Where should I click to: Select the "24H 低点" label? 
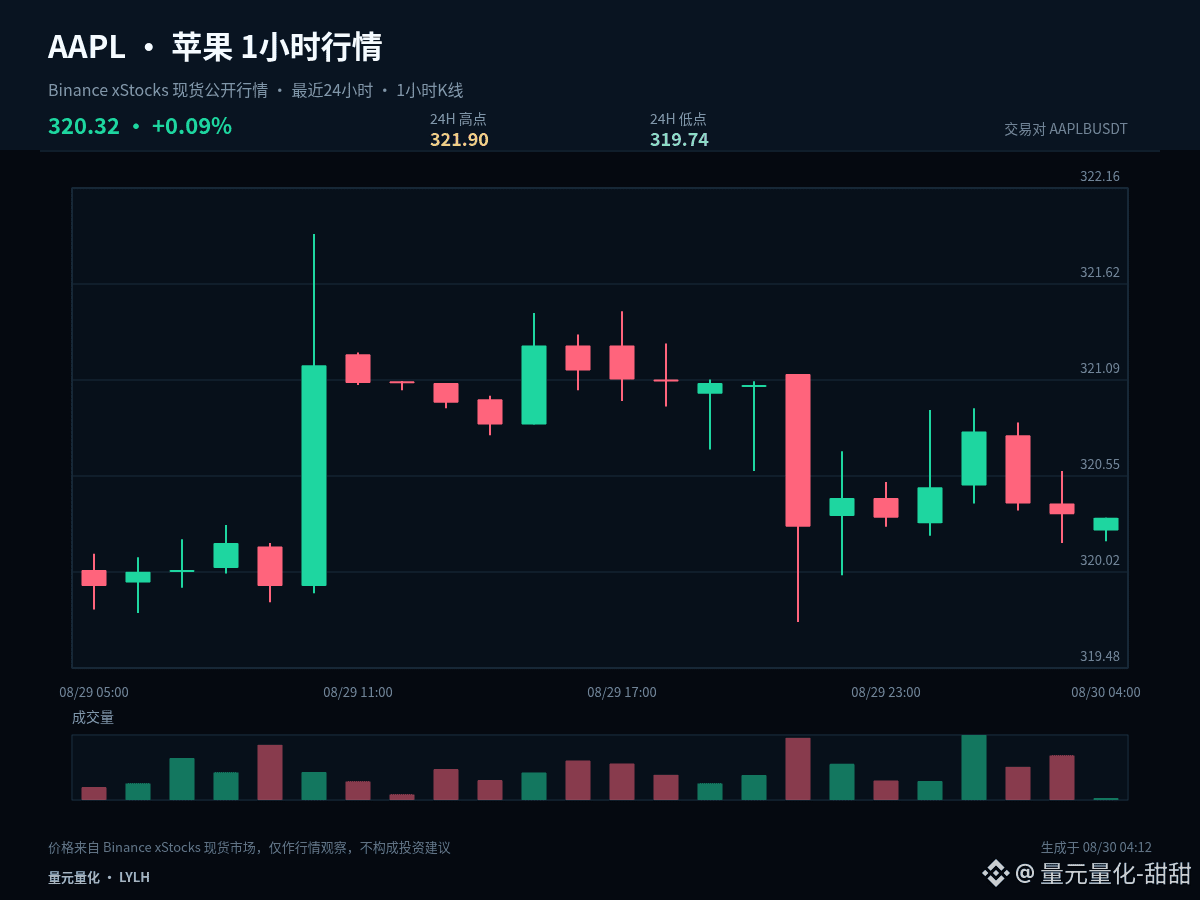(678, 119)
